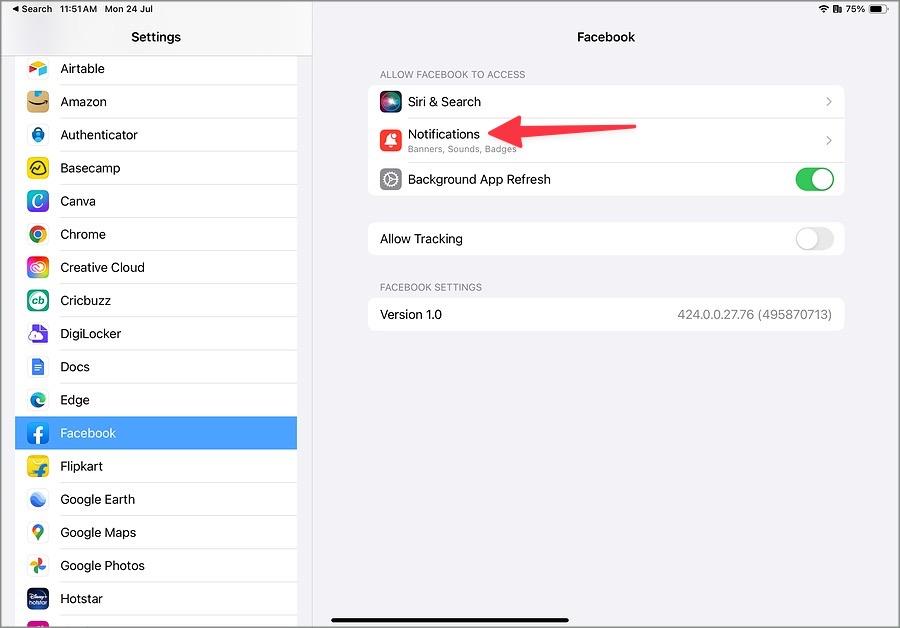Tap the Google Photos app icon
The image size is (900, 628).
pos(38,566)
